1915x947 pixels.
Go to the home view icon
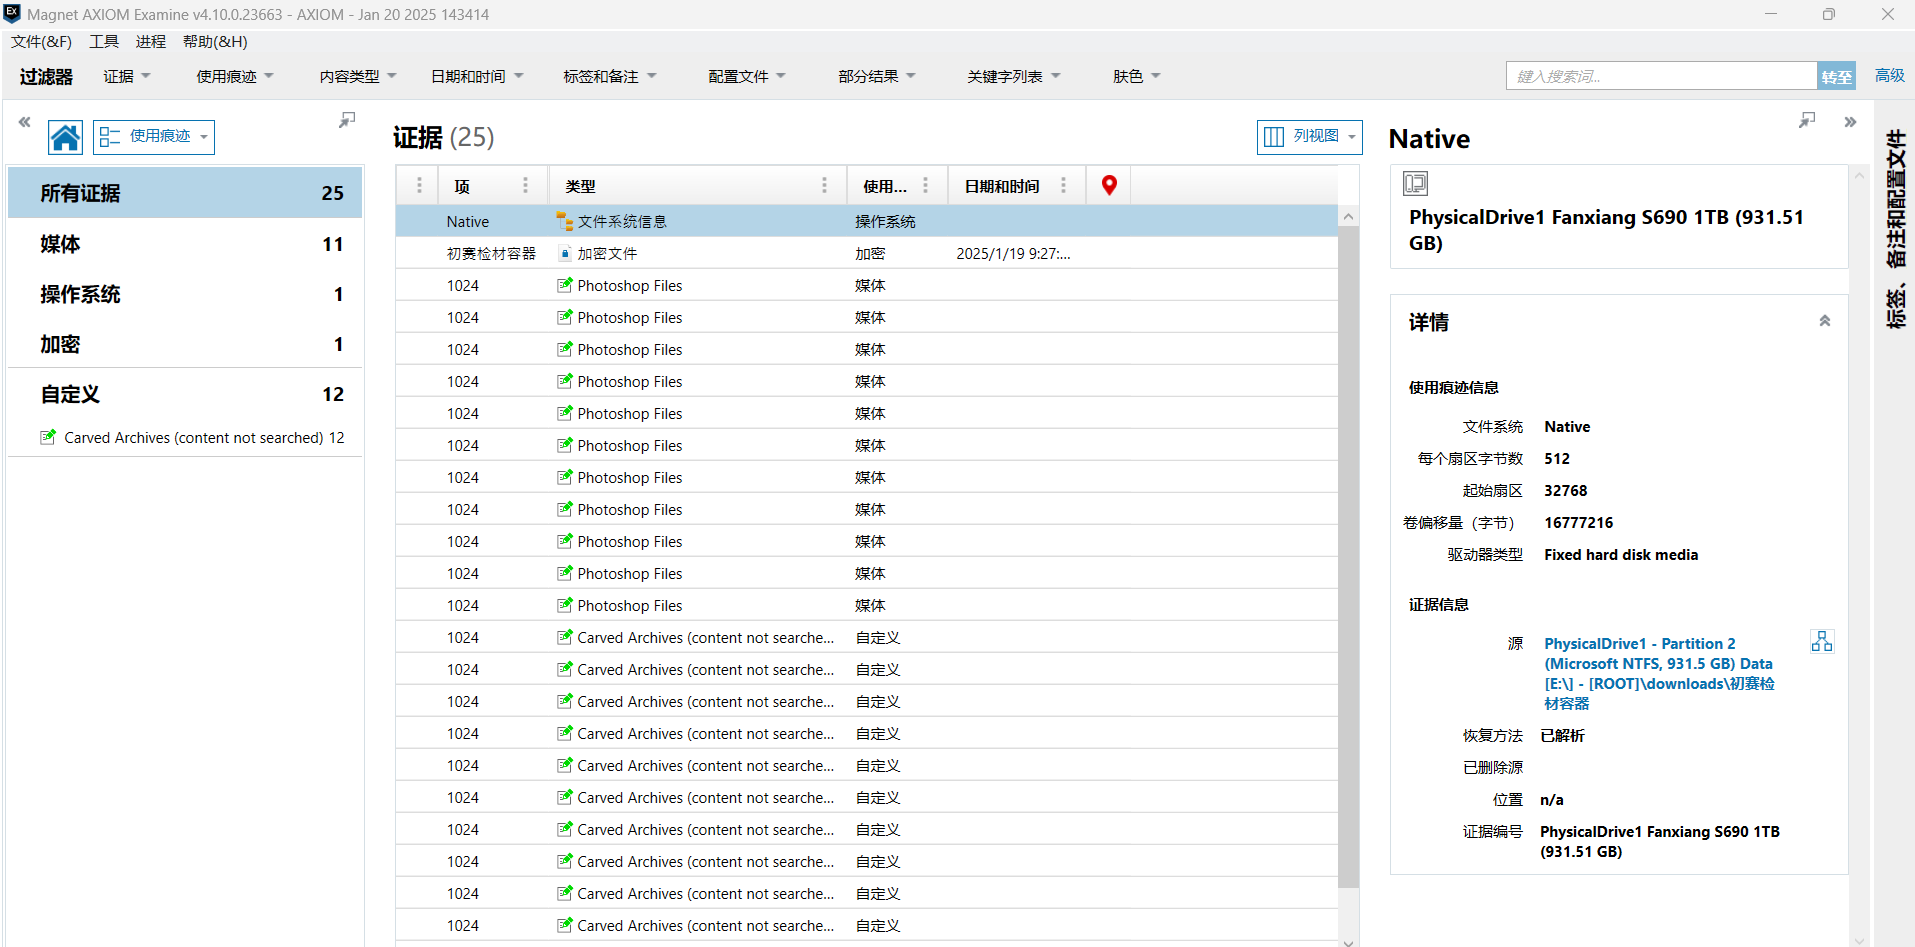65,137
